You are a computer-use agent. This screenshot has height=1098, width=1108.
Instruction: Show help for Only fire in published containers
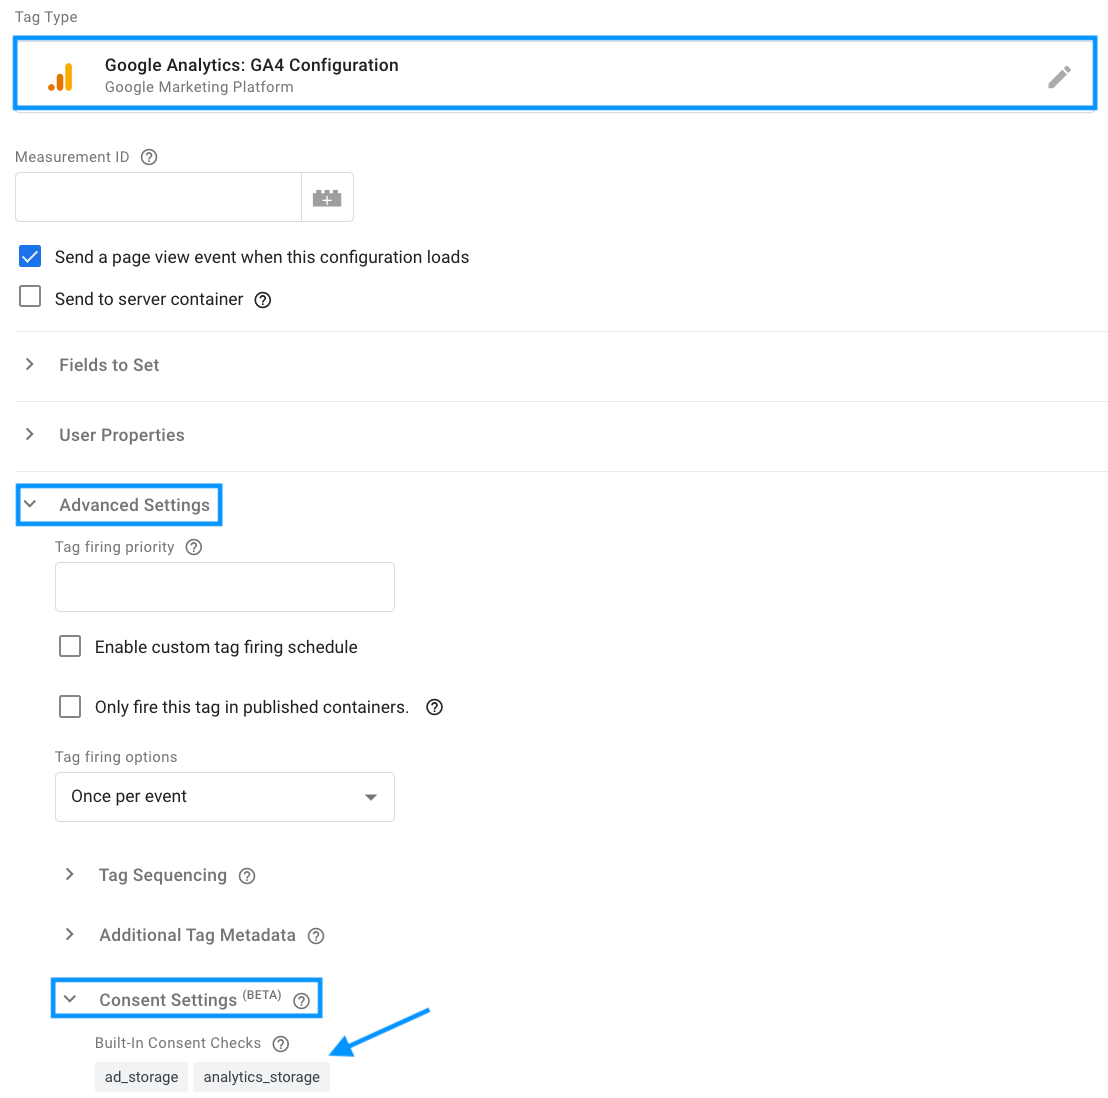pos(435,707)
